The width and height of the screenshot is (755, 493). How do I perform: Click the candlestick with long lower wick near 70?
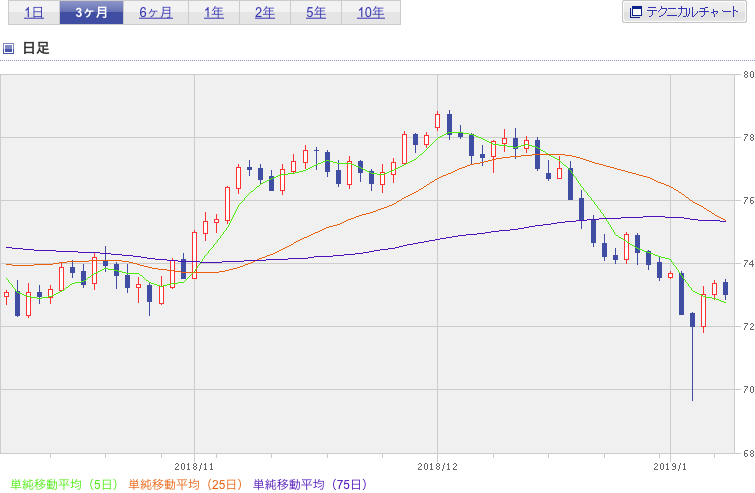pos(692,356)
